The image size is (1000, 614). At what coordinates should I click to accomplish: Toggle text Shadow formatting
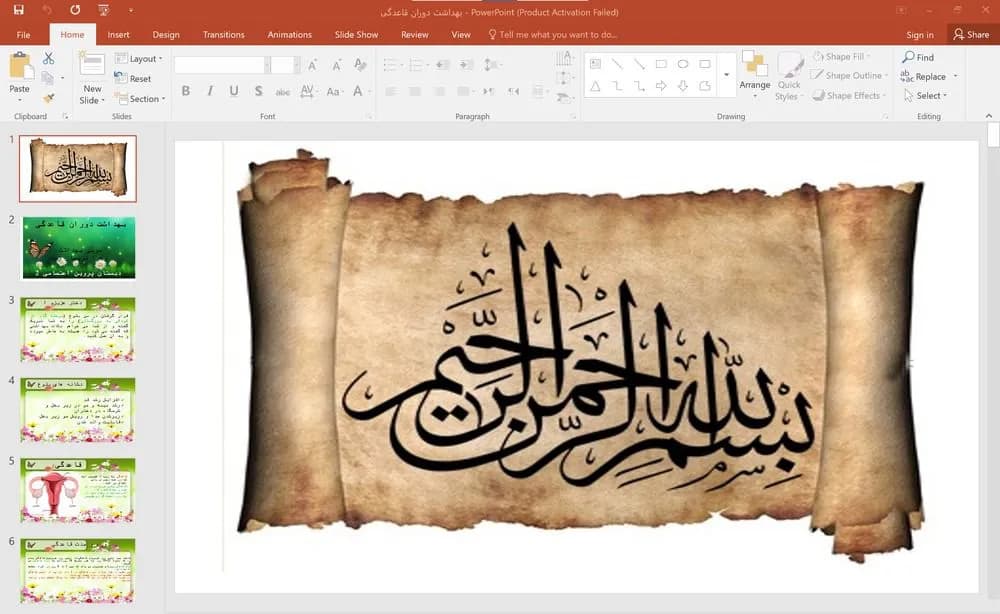pos(258,91)
